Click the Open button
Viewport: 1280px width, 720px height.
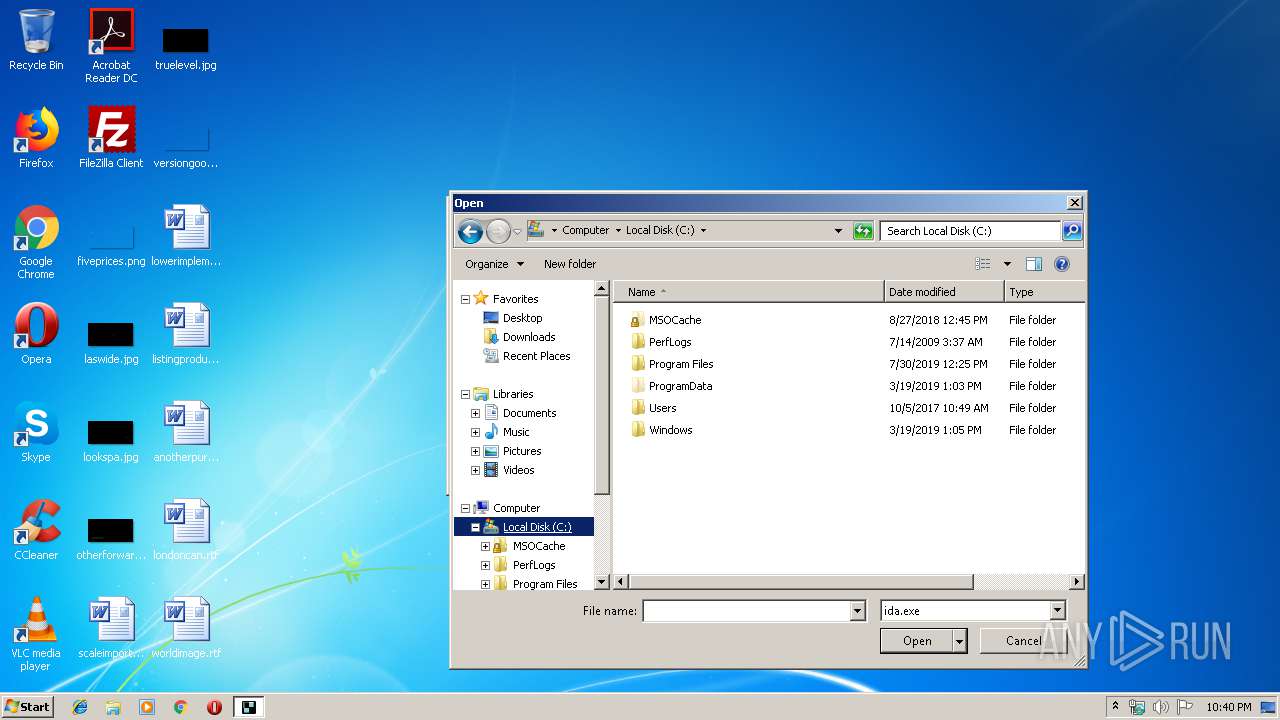(917, 641)
